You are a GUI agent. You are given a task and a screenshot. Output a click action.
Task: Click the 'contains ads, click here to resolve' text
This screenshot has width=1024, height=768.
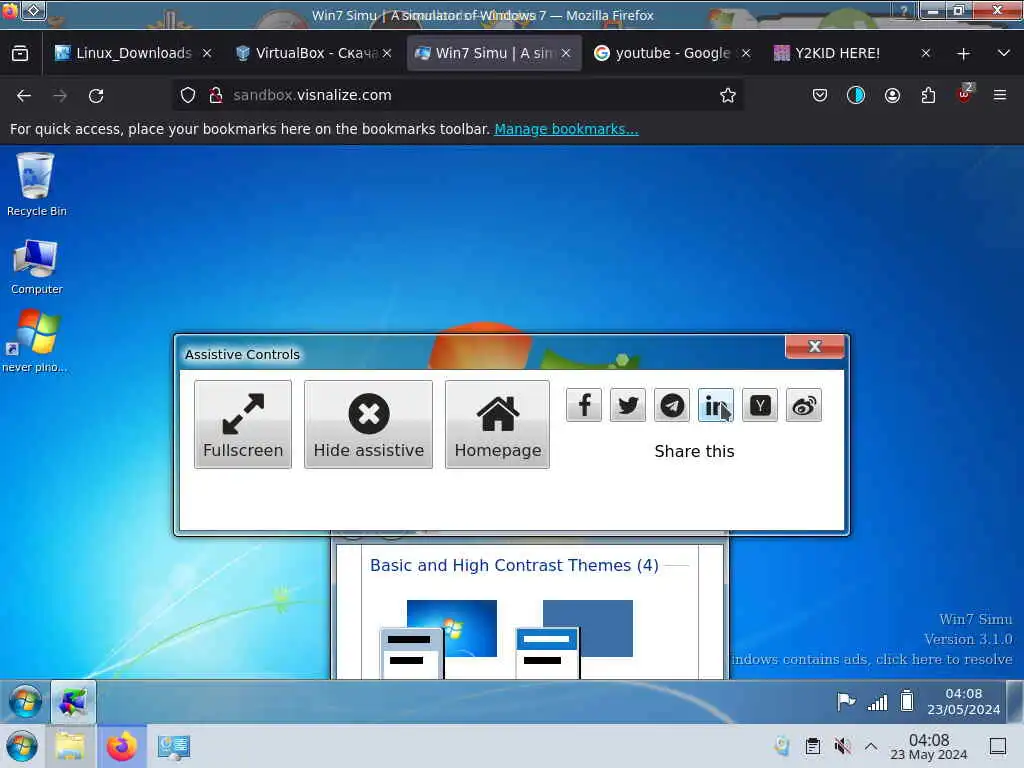pyautogui.click(x=872, y=660)
